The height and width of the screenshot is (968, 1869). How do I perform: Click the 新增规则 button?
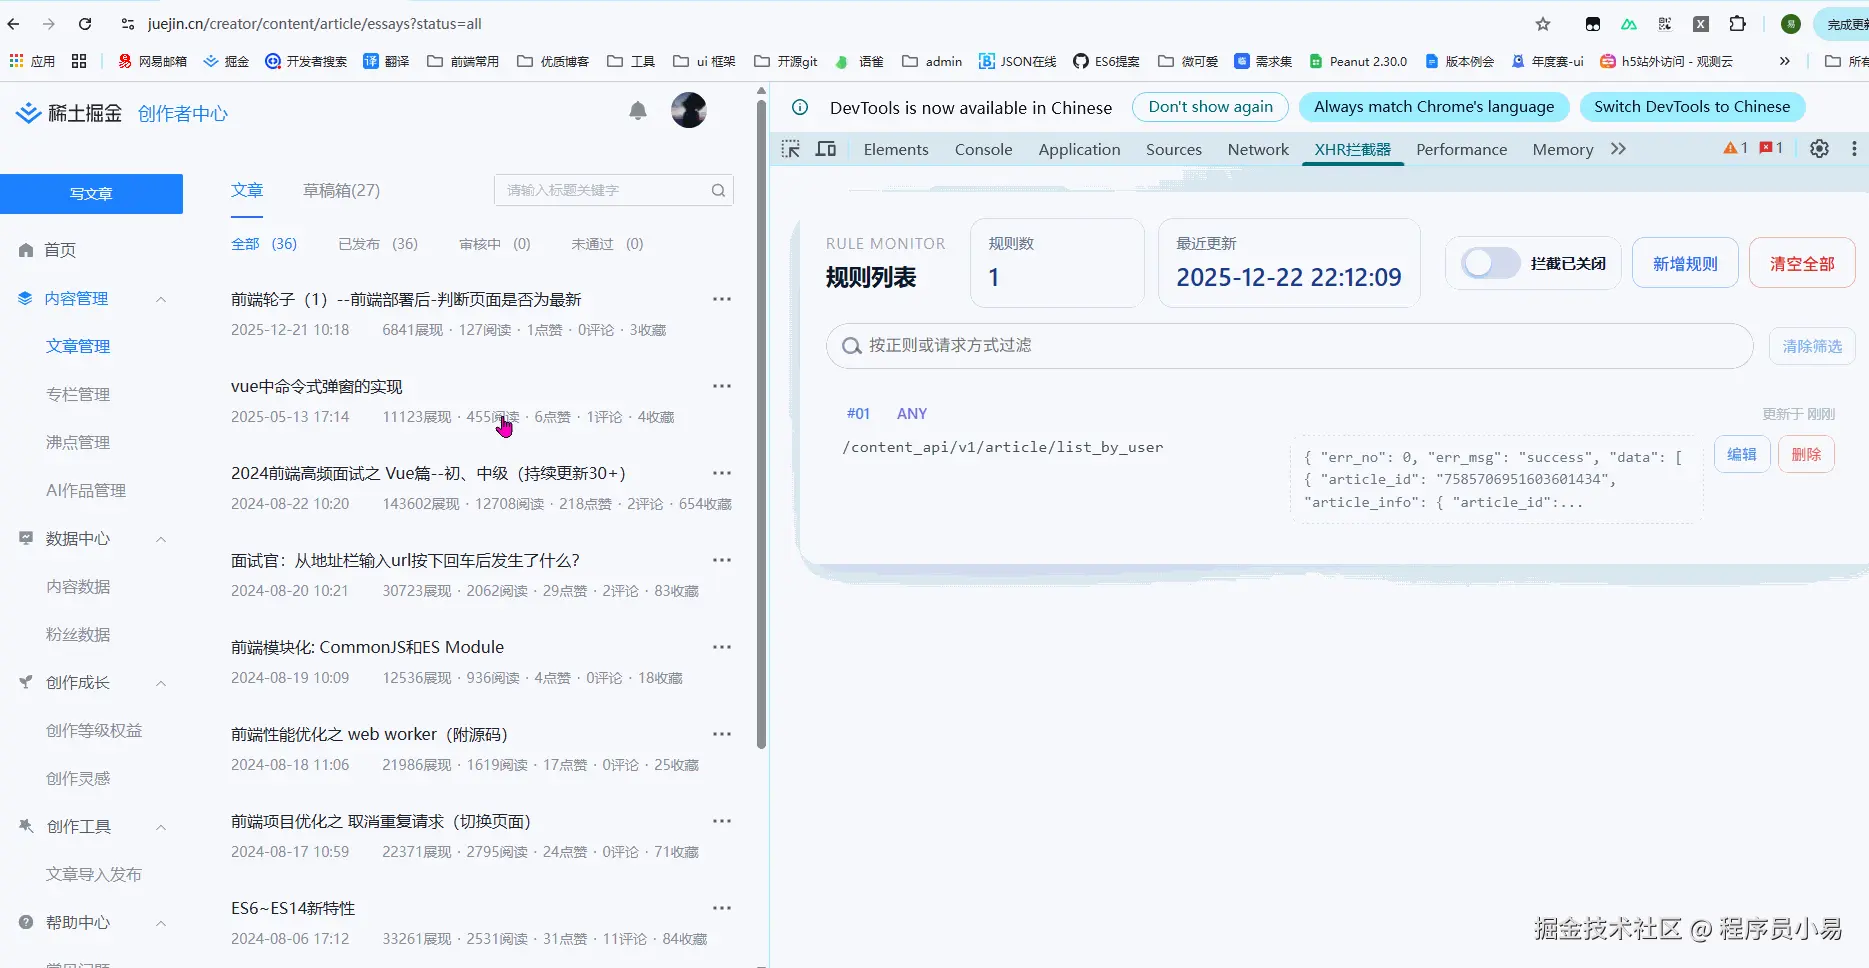tap(1684, 262)
